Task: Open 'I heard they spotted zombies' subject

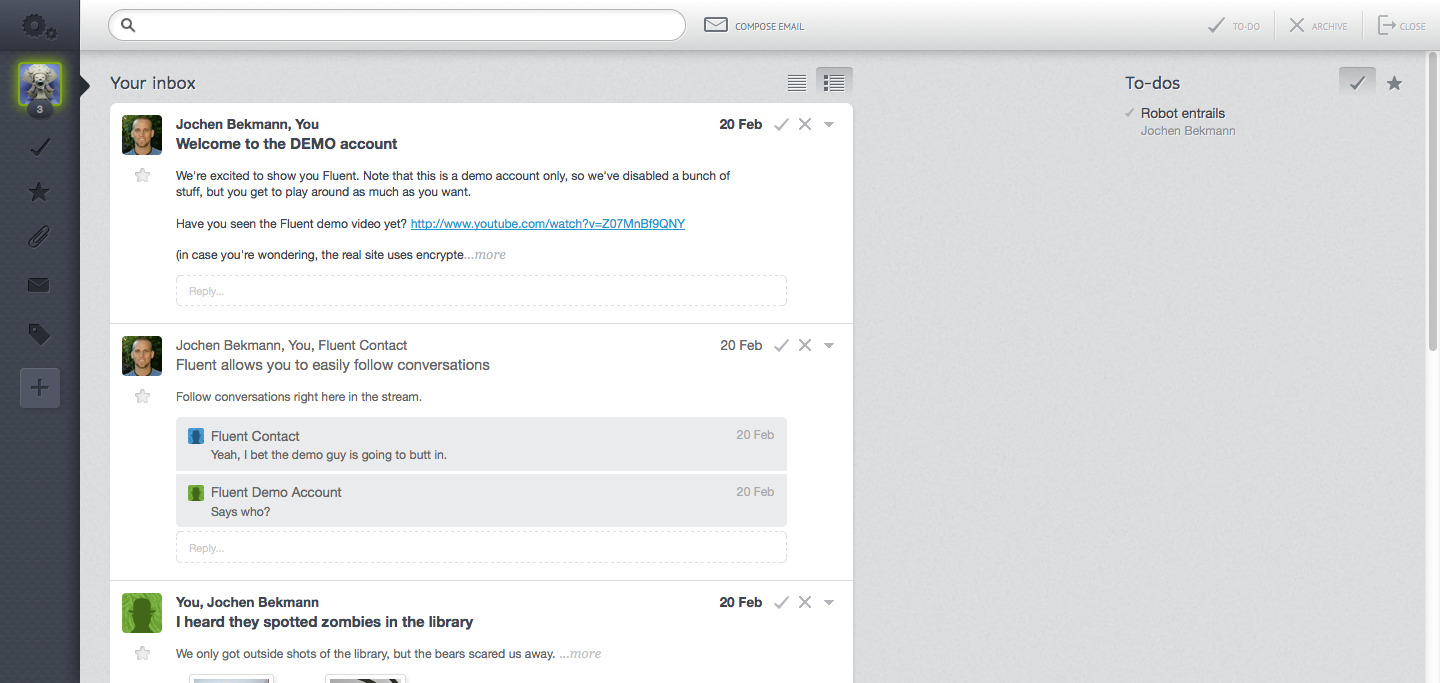Action: click(x=325, y=622)
